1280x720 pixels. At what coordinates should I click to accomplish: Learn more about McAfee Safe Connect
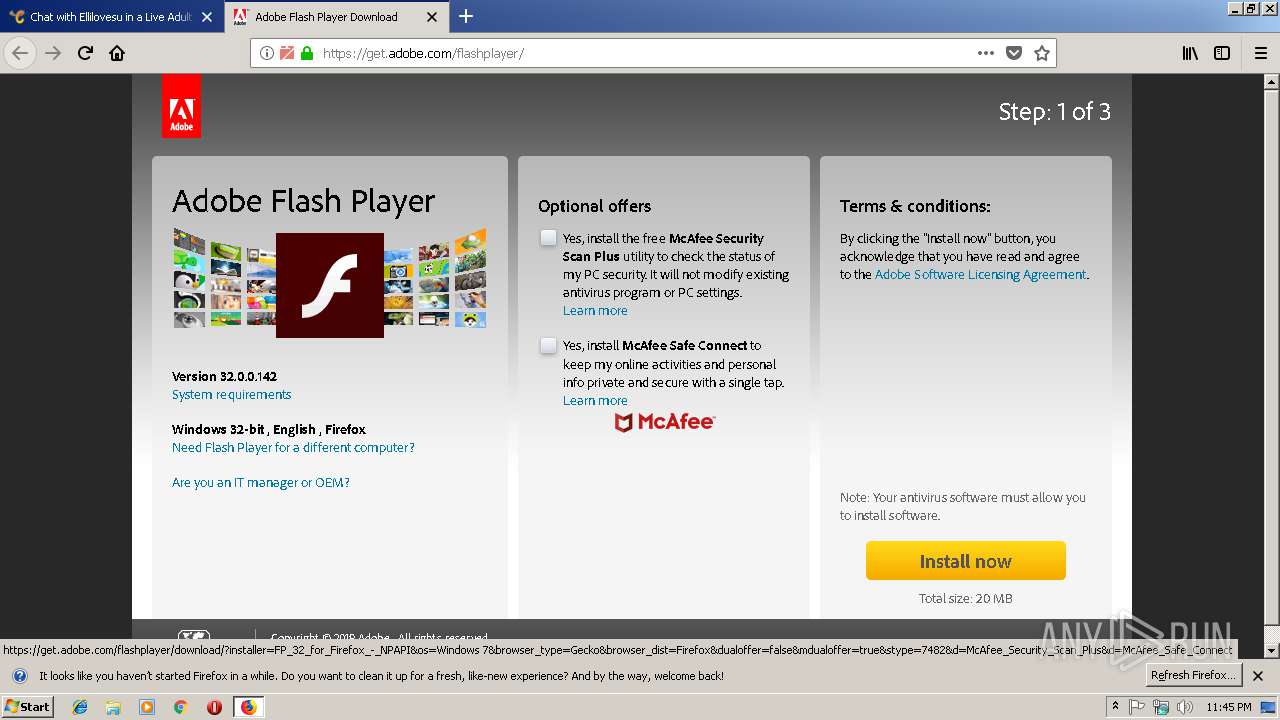click(595, 401)
